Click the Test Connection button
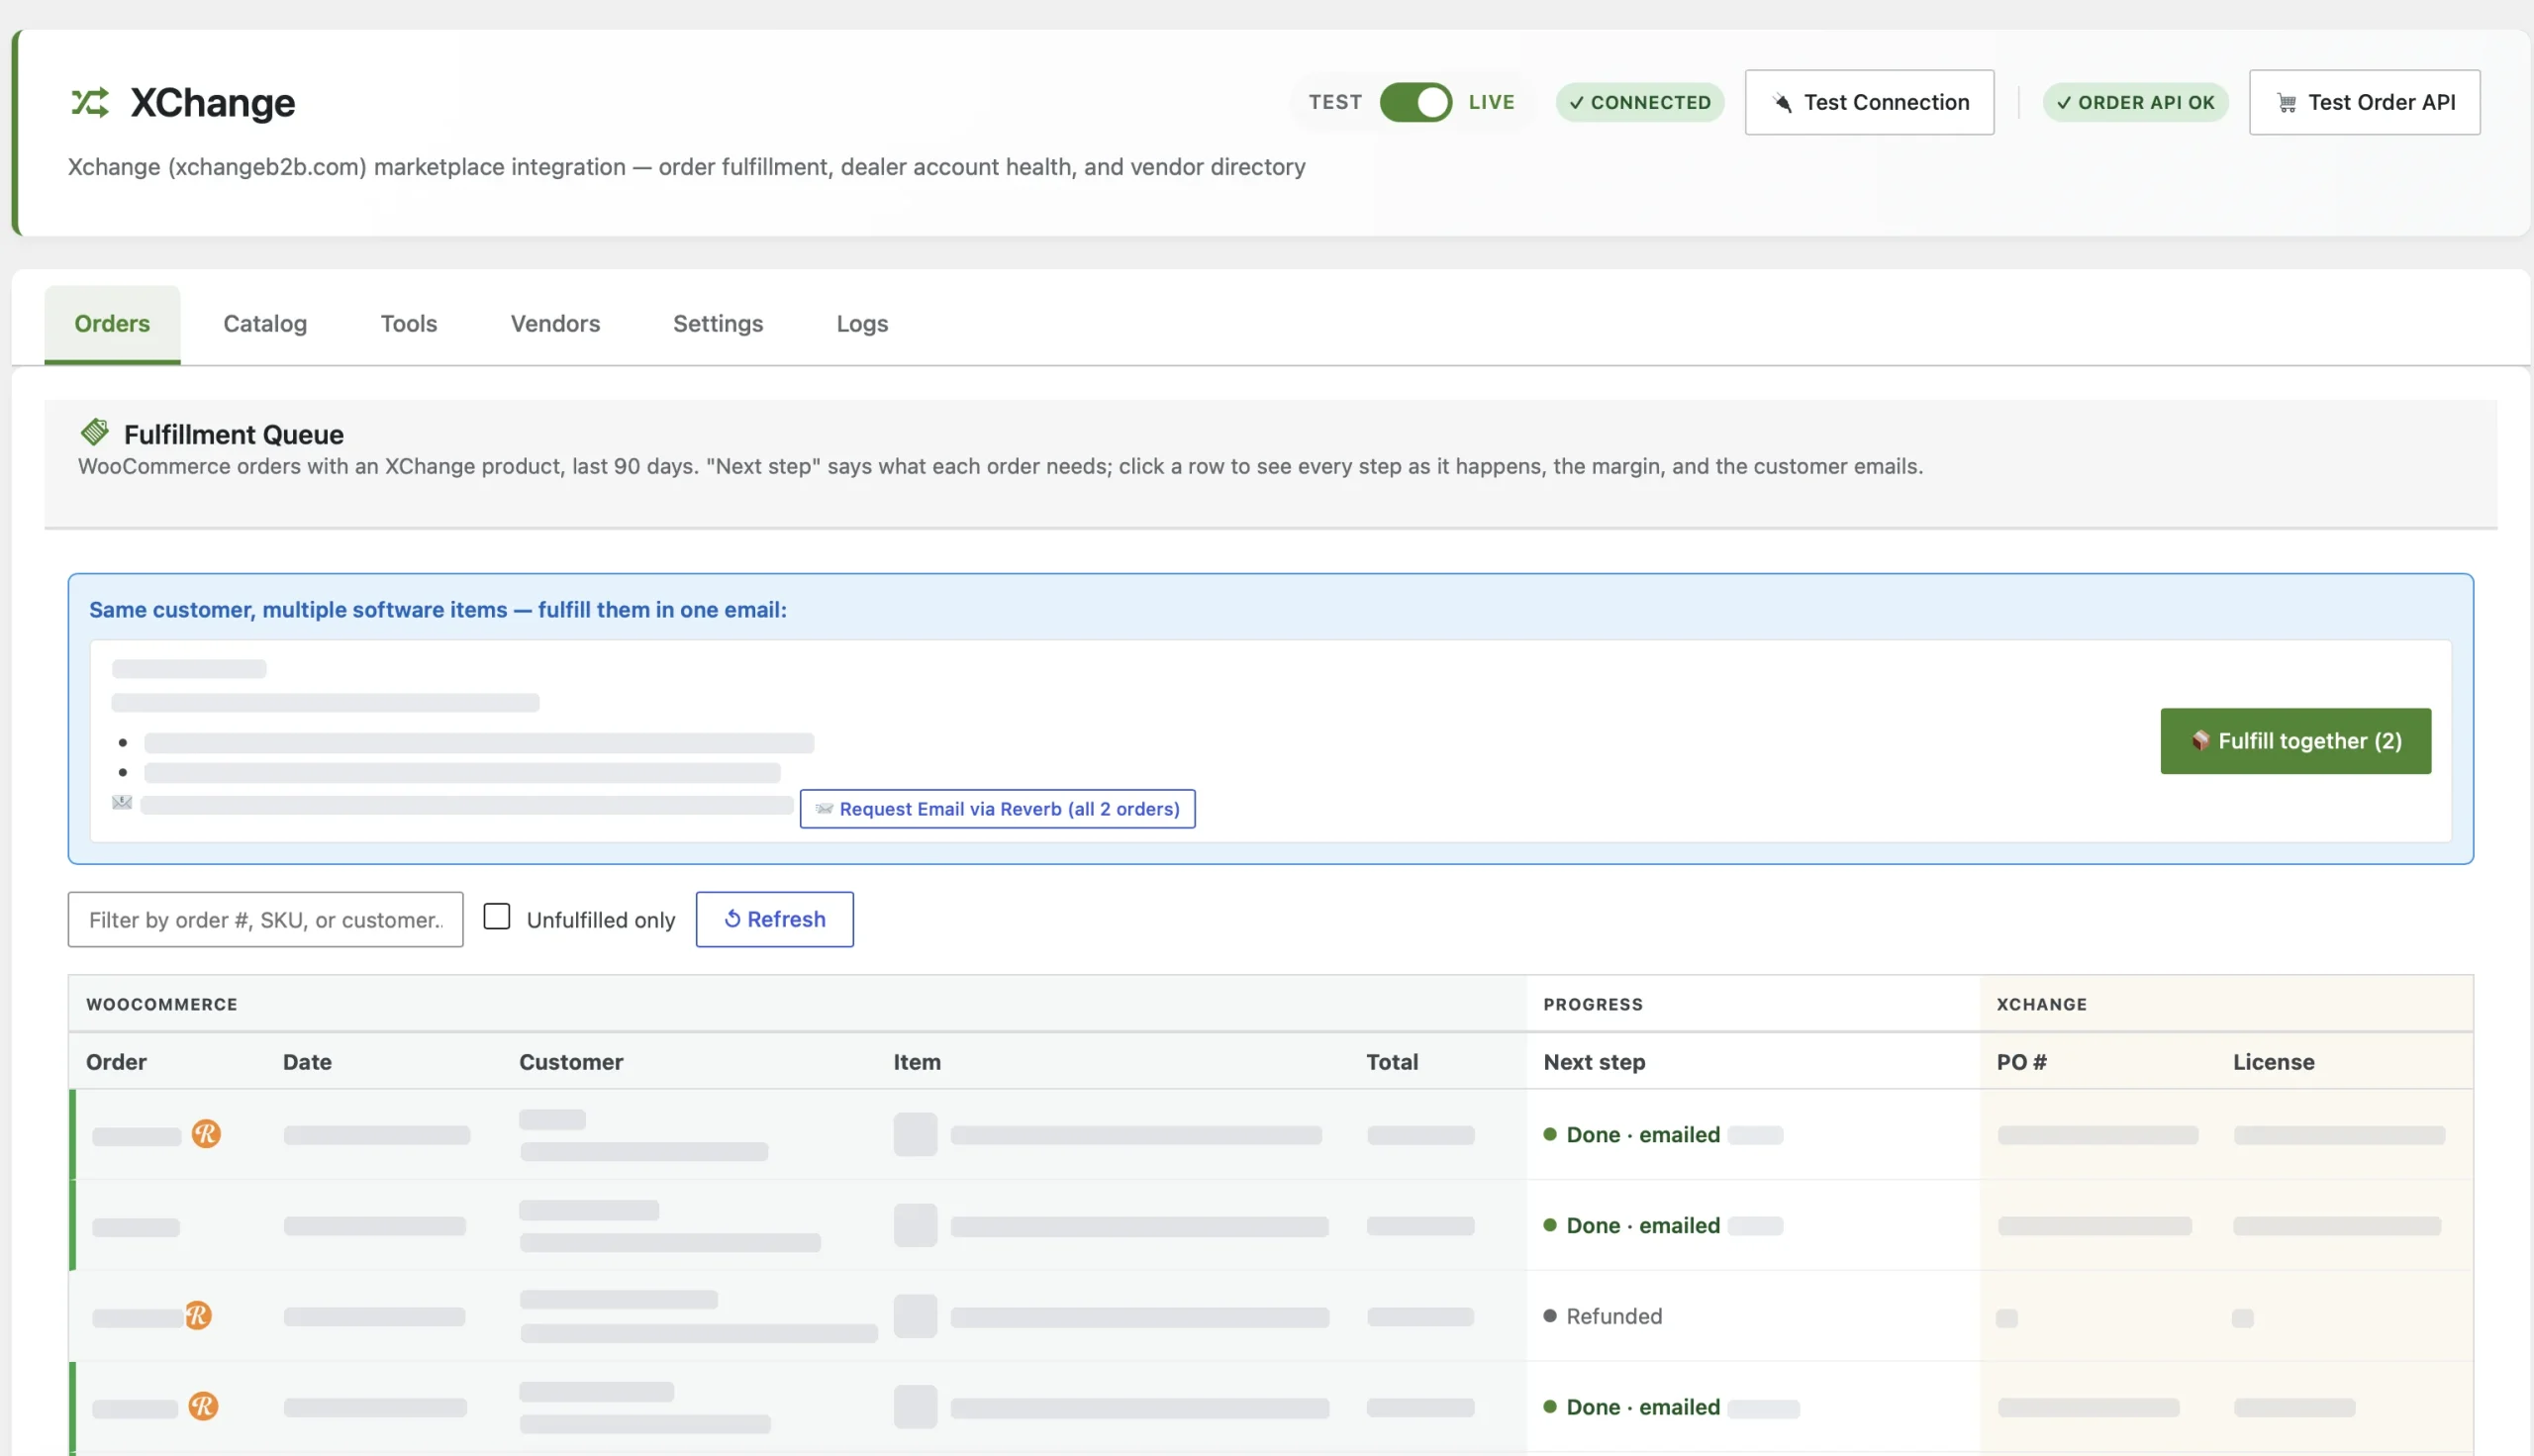The height and width of the screenshot is (1456, 2534). pos(1869,102)
